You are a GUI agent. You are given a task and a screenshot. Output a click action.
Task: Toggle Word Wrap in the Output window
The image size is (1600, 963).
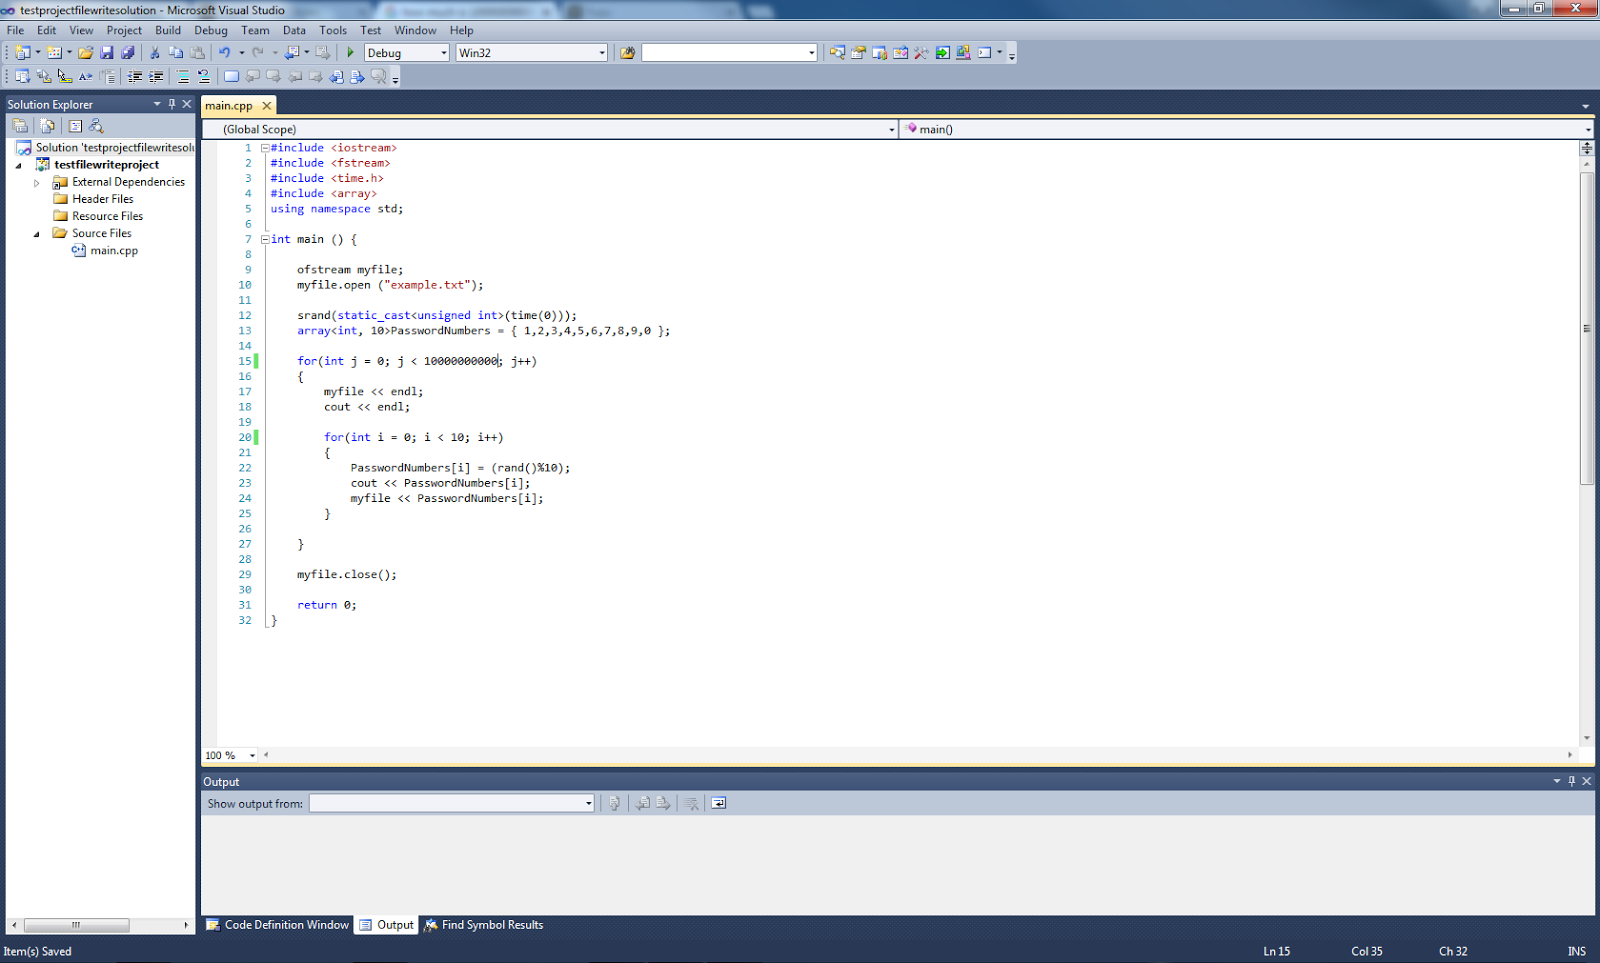pyautogui.click(x=718, y=803)
